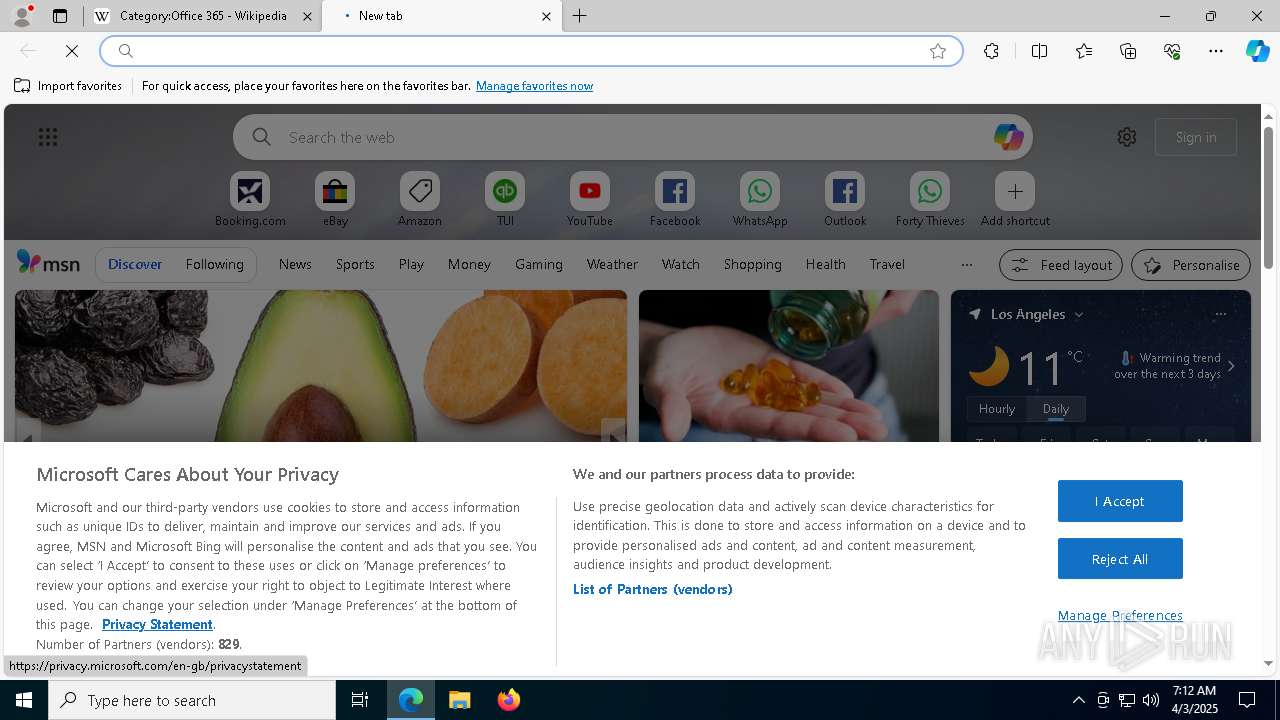Open a new tab with plus button
Image resolution: width=1280 pixels, height=720 pixels.
579,16
